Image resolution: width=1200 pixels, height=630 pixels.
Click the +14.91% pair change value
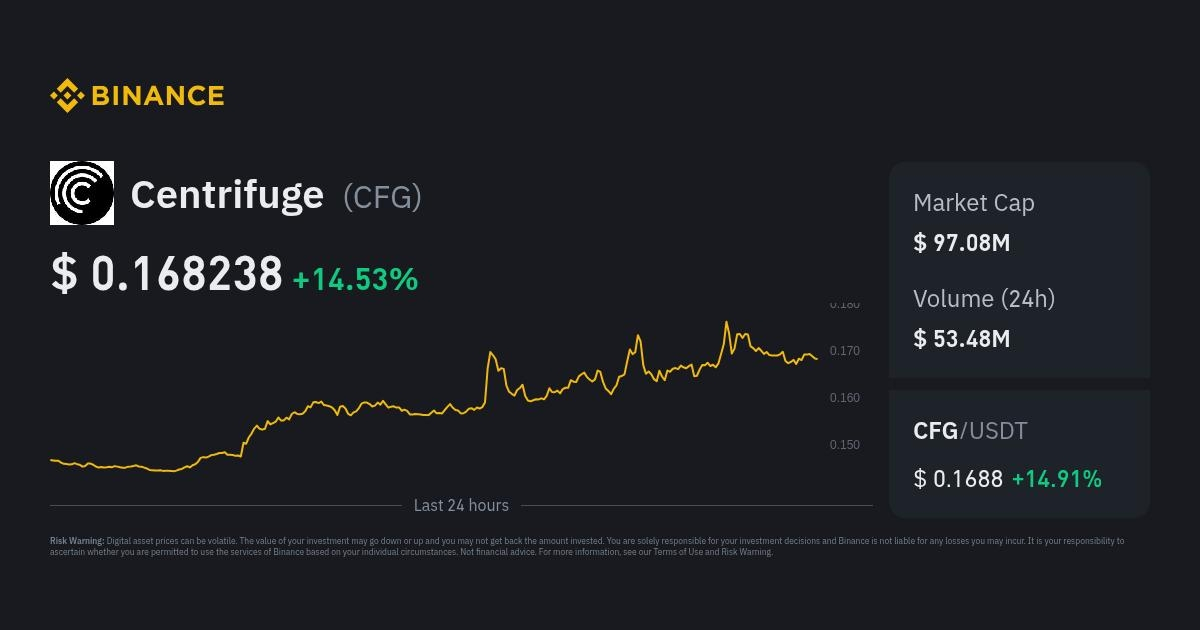(1056, 479)
